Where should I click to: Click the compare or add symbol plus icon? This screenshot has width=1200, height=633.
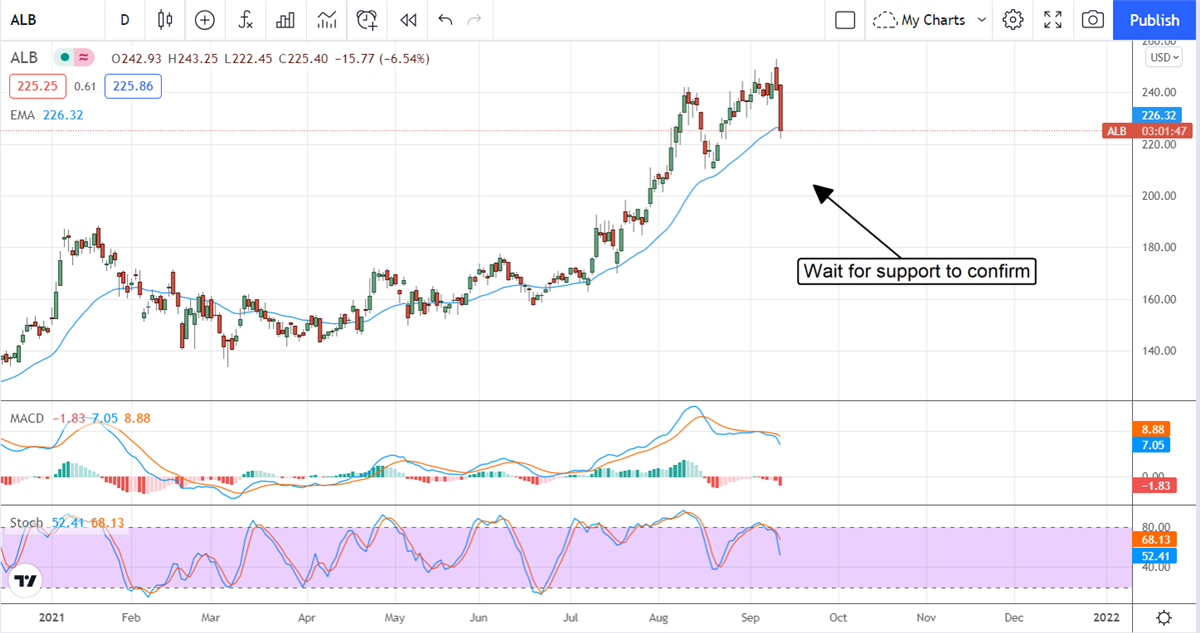pyautogui.click(x=205, y=19)
